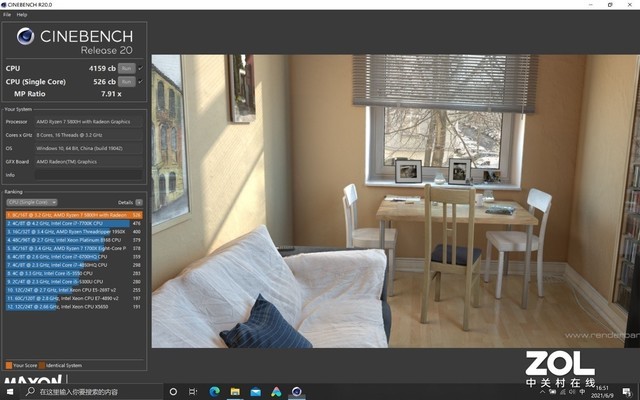Select the AMD Ryzen 7 5800H ranking entry
Screen dimensions: 640x400
73,215
